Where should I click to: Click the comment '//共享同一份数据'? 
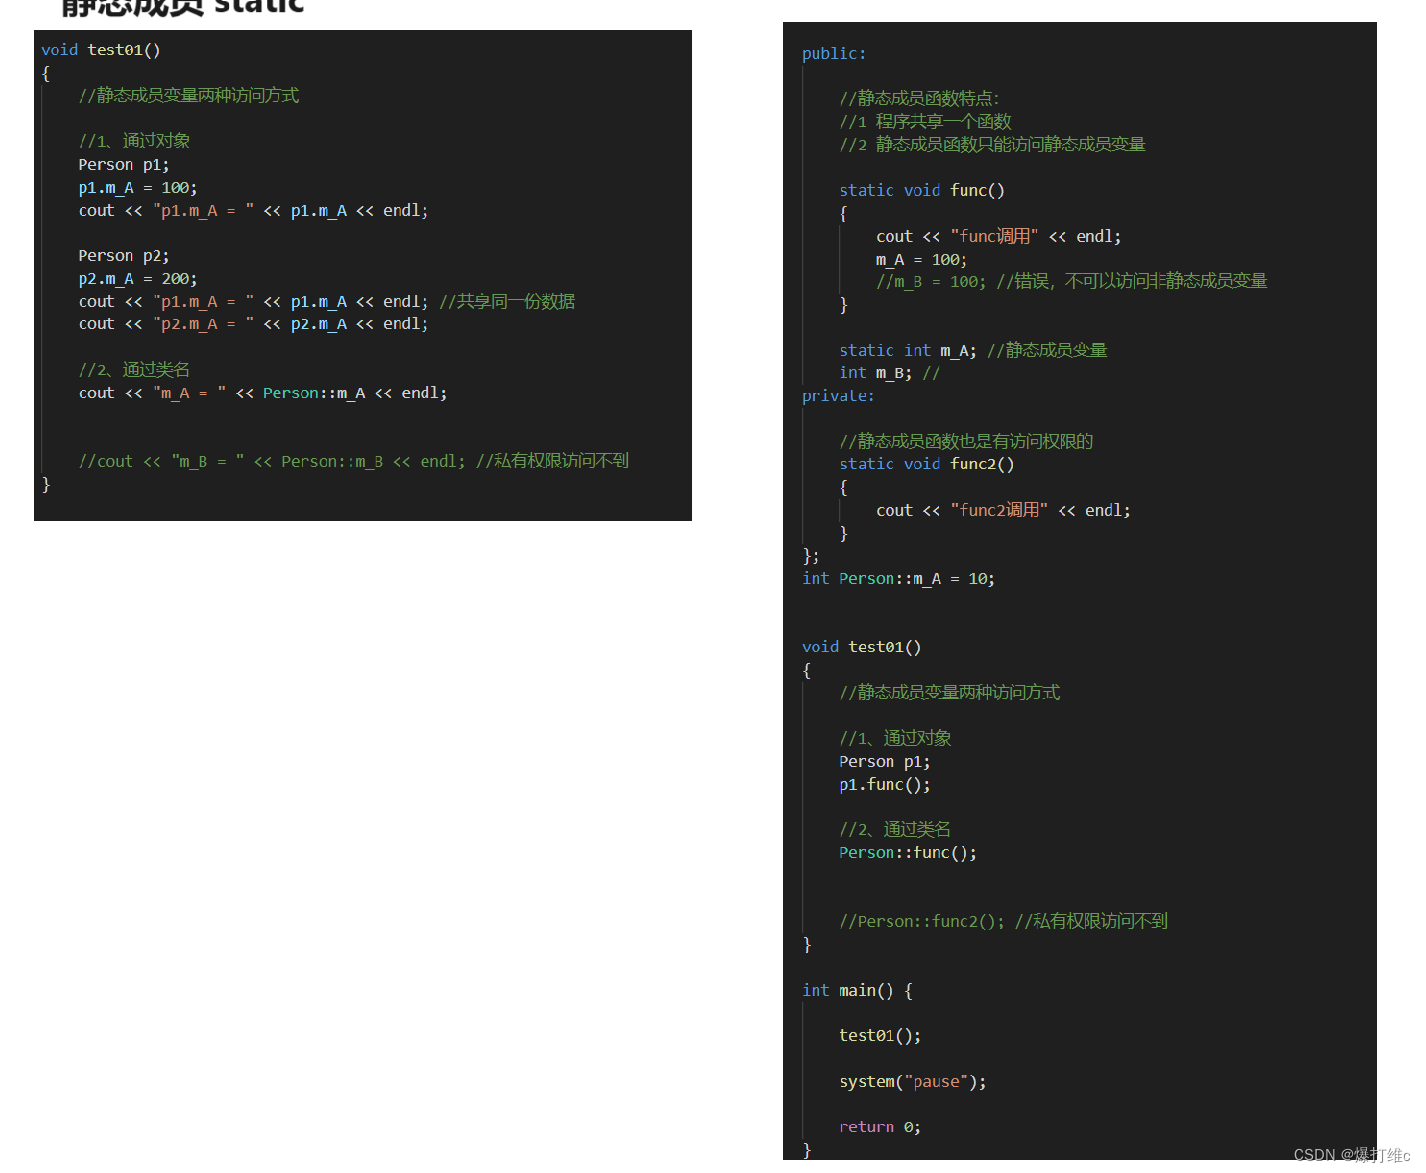pos(507,301)
